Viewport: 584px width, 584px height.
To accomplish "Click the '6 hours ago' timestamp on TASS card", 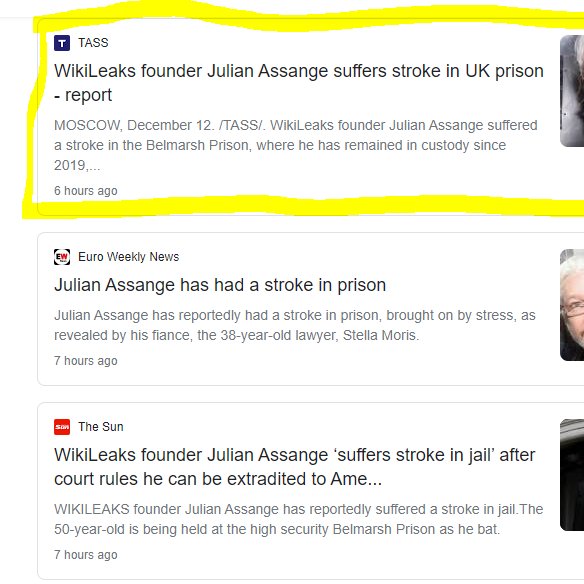I will pyautogui.click(x=86, y=191).
